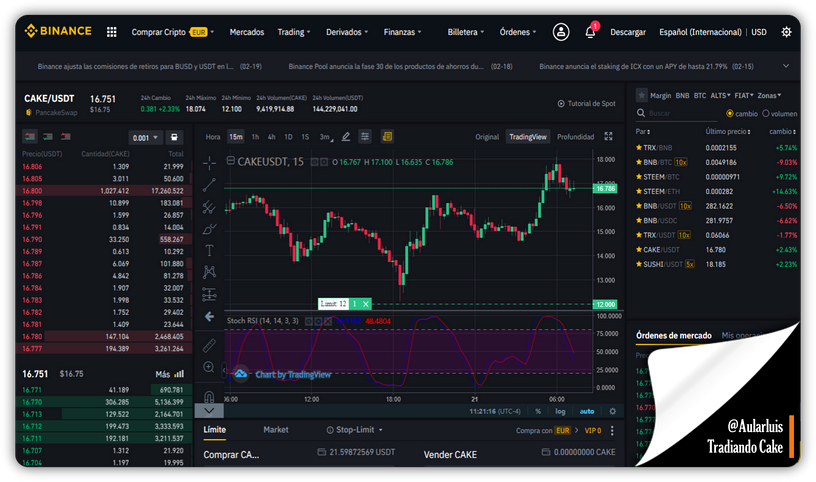Open the Derivados dropdown
Image resolution: width=816 pixels, height=482 pixels.
[347, 32]
